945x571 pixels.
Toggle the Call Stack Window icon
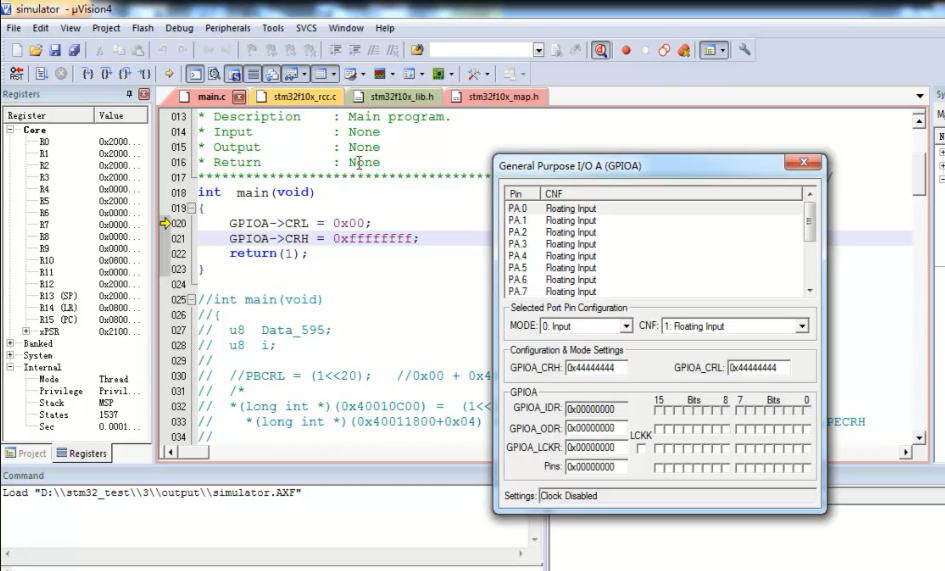coord(272,74)
